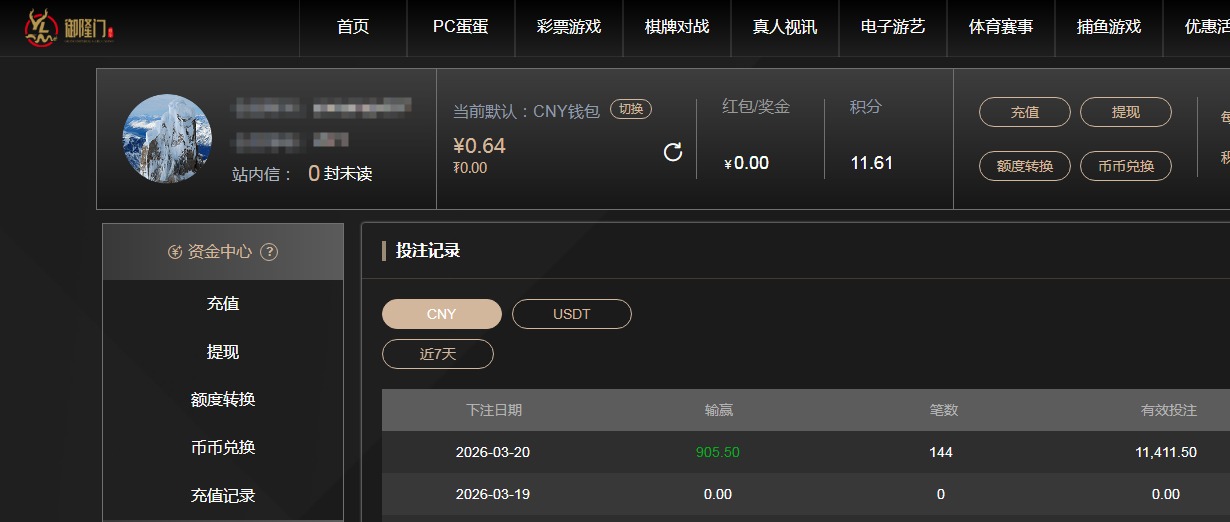
Task: Select the 2026-03-20 bet record row date
Action: tap(493, 452)
